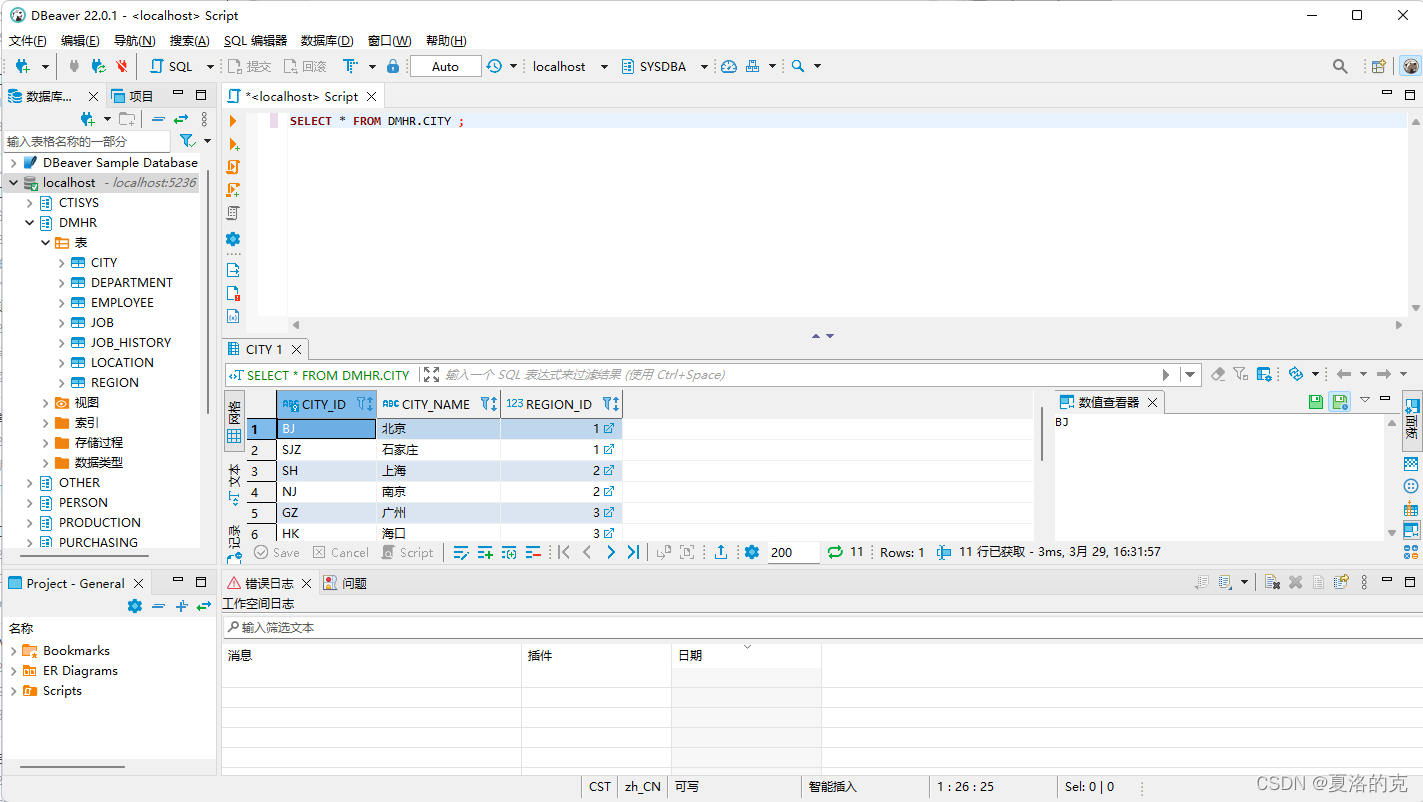Select the 石家庄 cell in CITY_NAME column
Image resolution: width=1423 pixels, height=802 pixels.
click(x=438, y=450)
